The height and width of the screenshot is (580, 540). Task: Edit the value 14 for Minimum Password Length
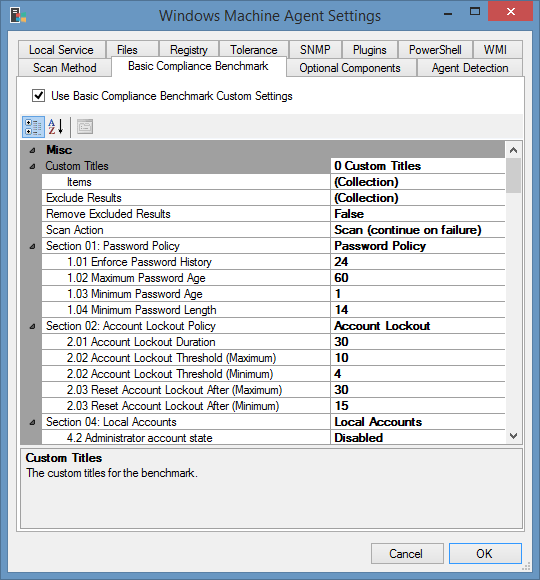tap(418, 310)
